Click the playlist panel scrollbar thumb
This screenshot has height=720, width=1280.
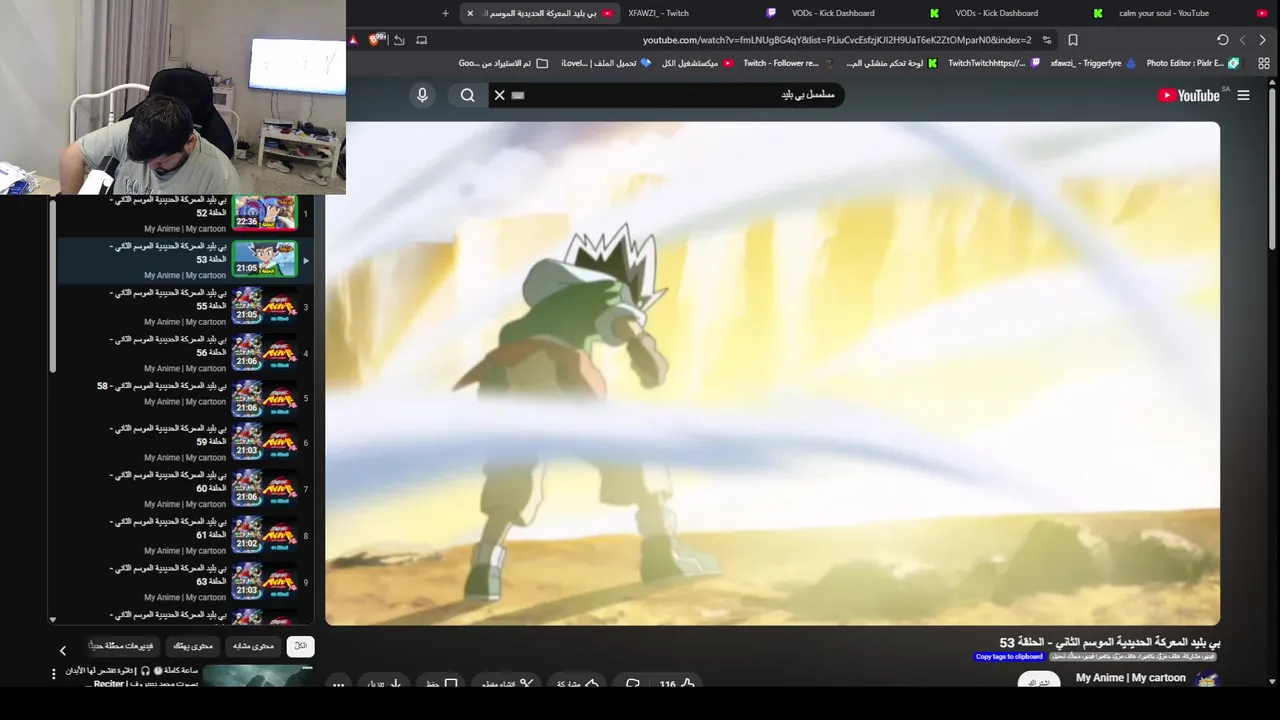(52, 285)
